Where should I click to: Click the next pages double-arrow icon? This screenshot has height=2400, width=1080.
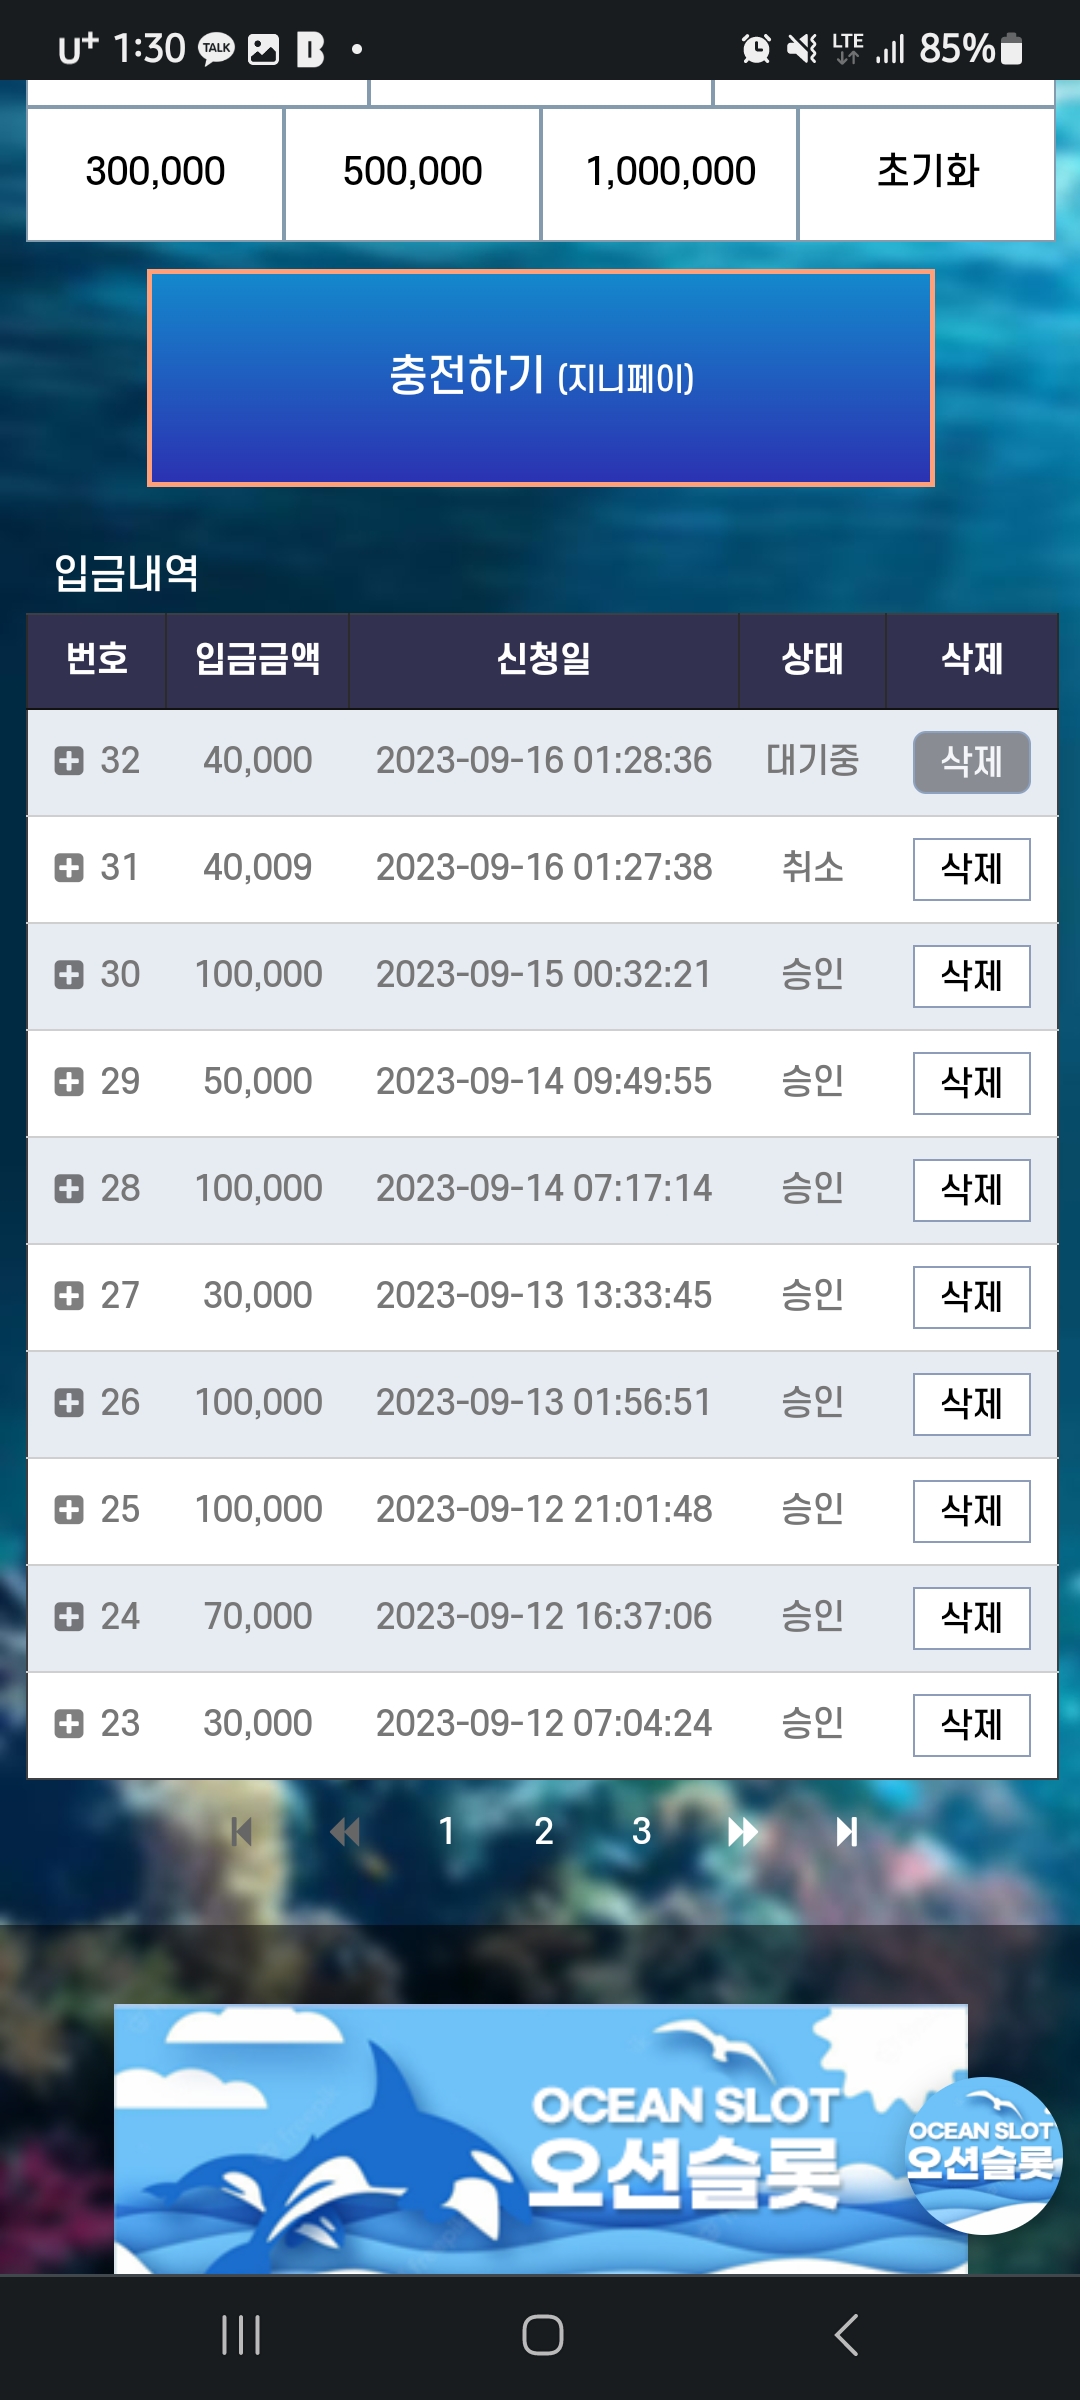[x=742, y=1832]
